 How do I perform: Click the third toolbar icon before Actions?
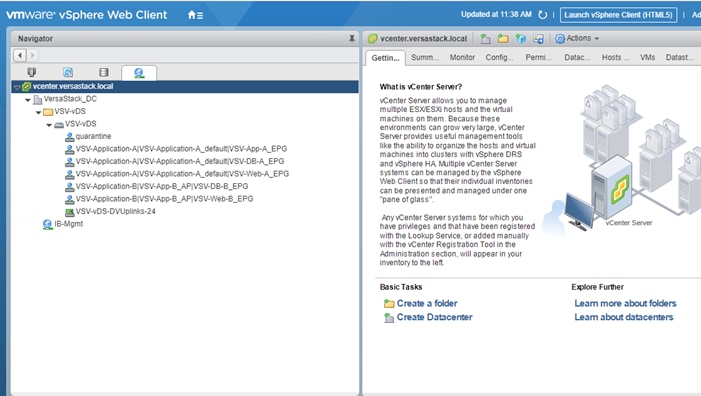(x=521, y=39)
